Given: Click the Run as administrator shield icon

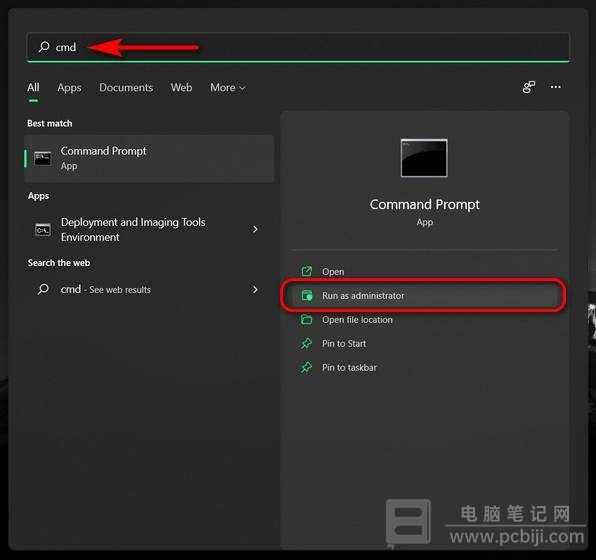Looking at the screenshot, I should pyautogui.click(x=307, y=295).
